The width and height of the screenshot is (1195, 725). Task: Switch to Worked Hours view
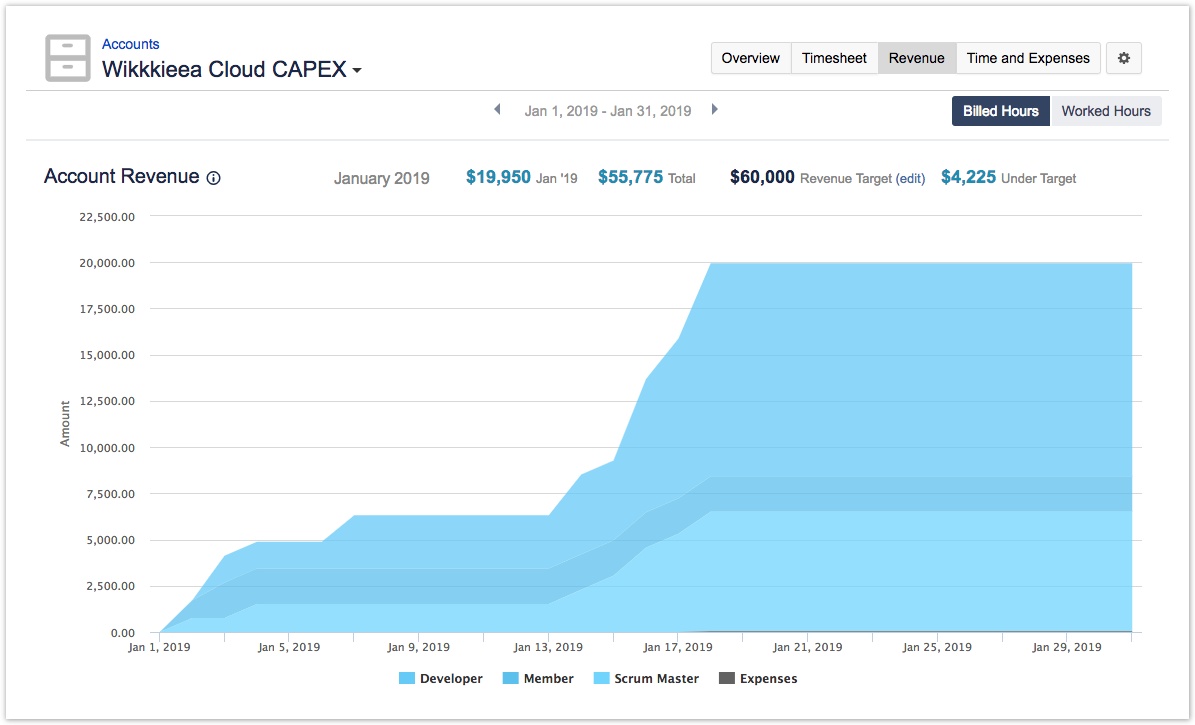click(1105, 111)
